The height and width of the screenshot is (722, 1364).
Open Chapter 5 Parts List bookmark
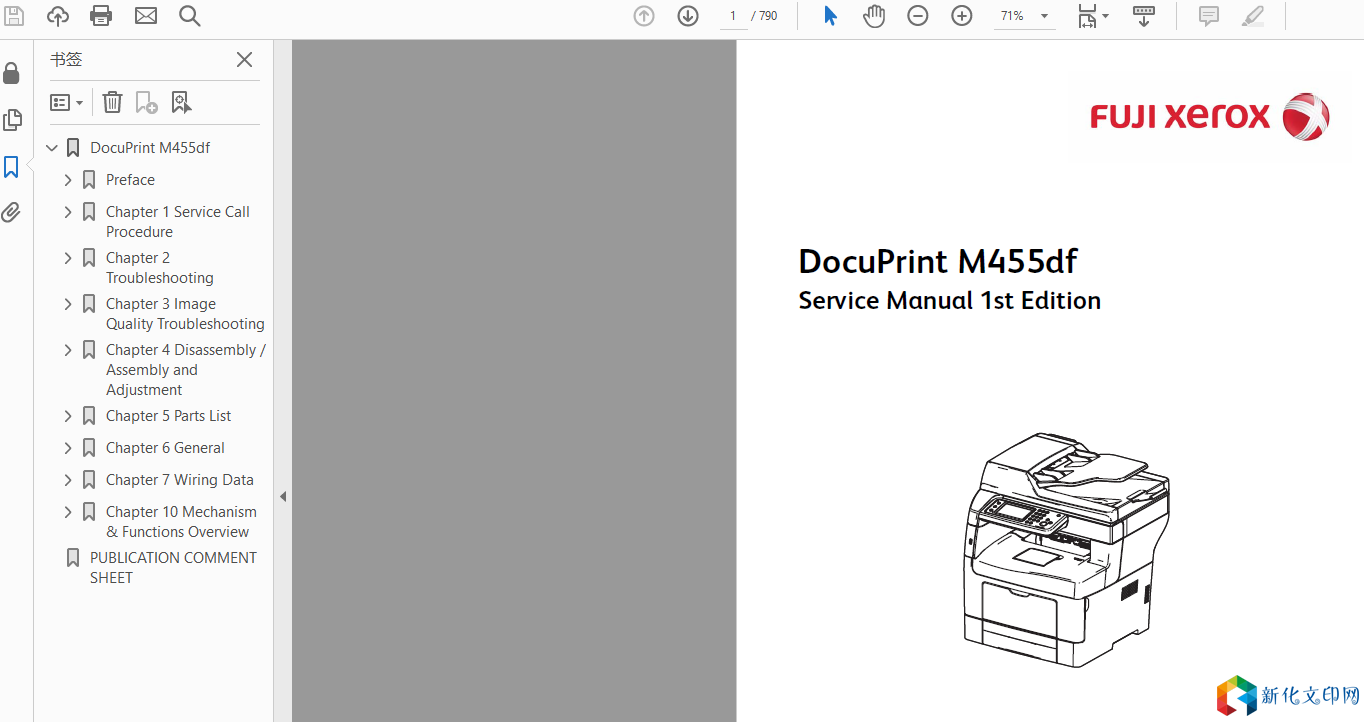(168, 416)
